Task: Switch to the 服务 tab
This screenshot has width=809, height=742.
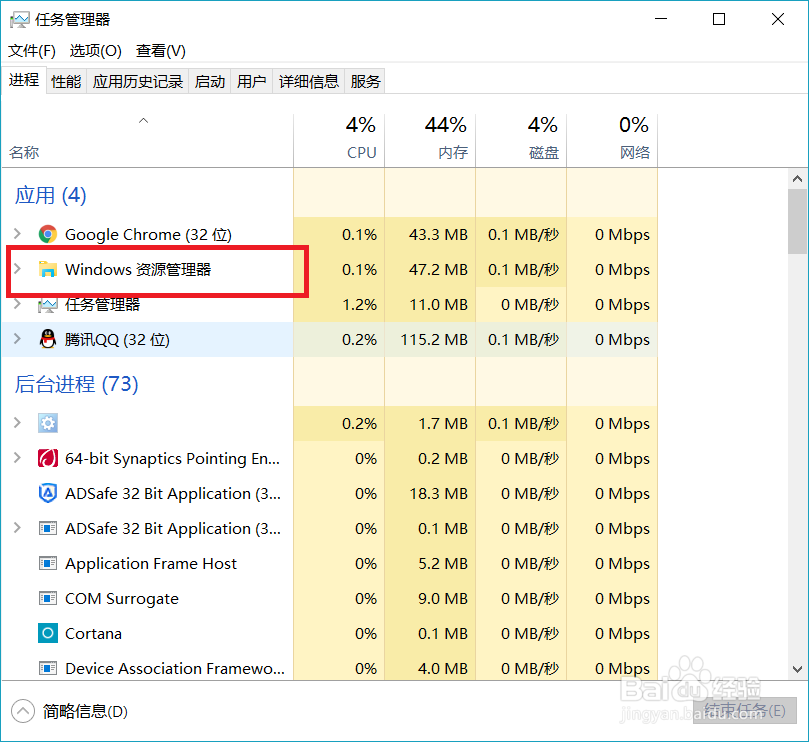Action: 365,82
